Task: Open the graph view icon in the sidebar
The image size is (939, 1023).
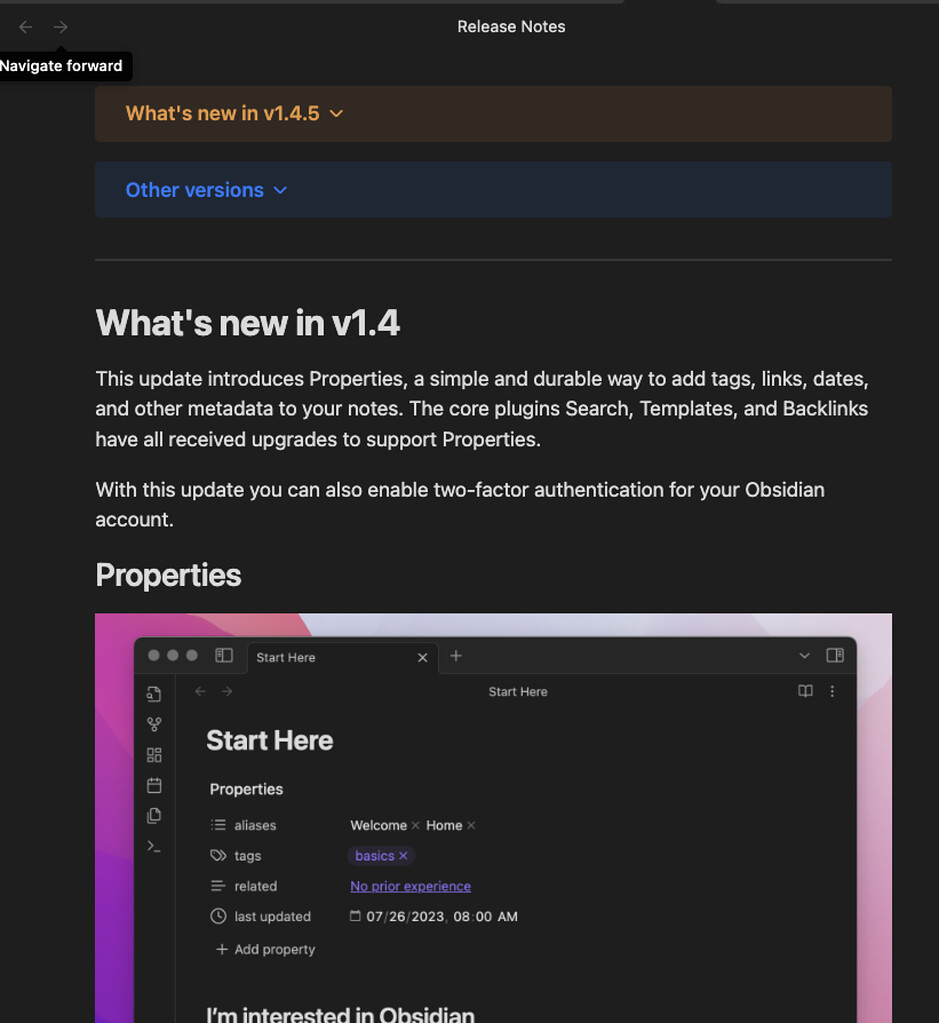Action: click(153, 723)
